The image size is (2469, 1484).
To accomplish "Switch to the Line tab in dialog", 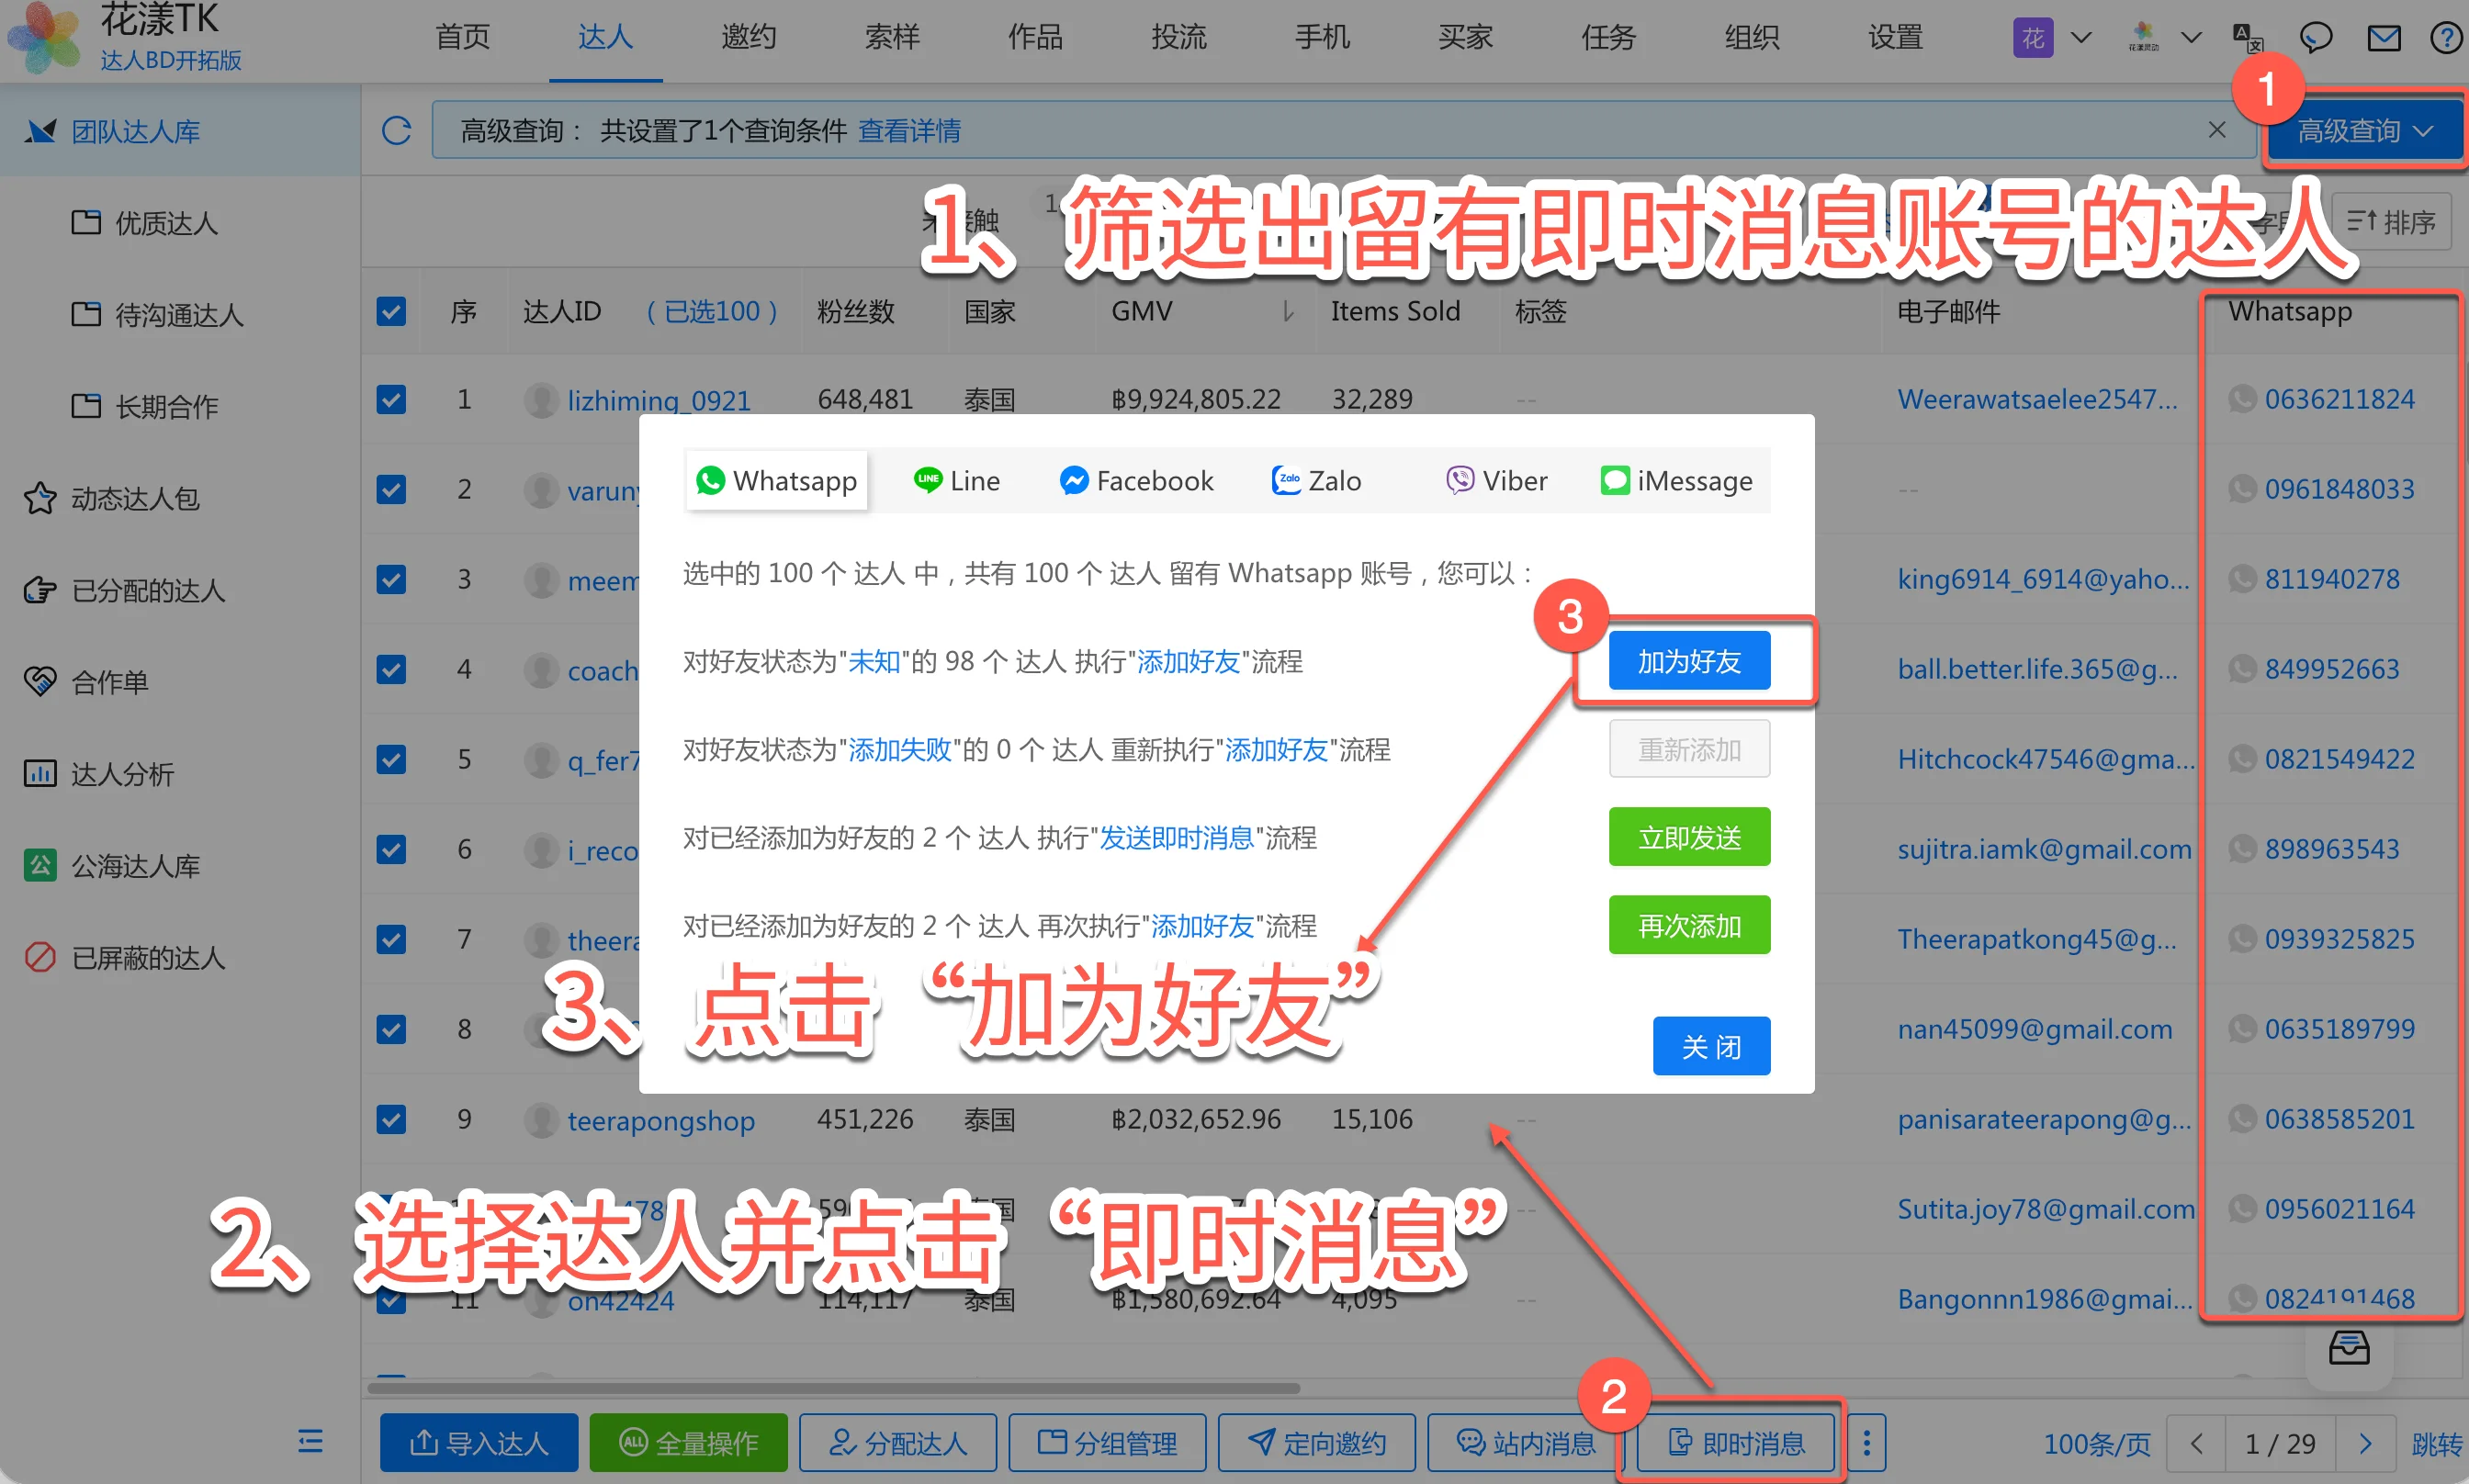I will tap(956, 481).
